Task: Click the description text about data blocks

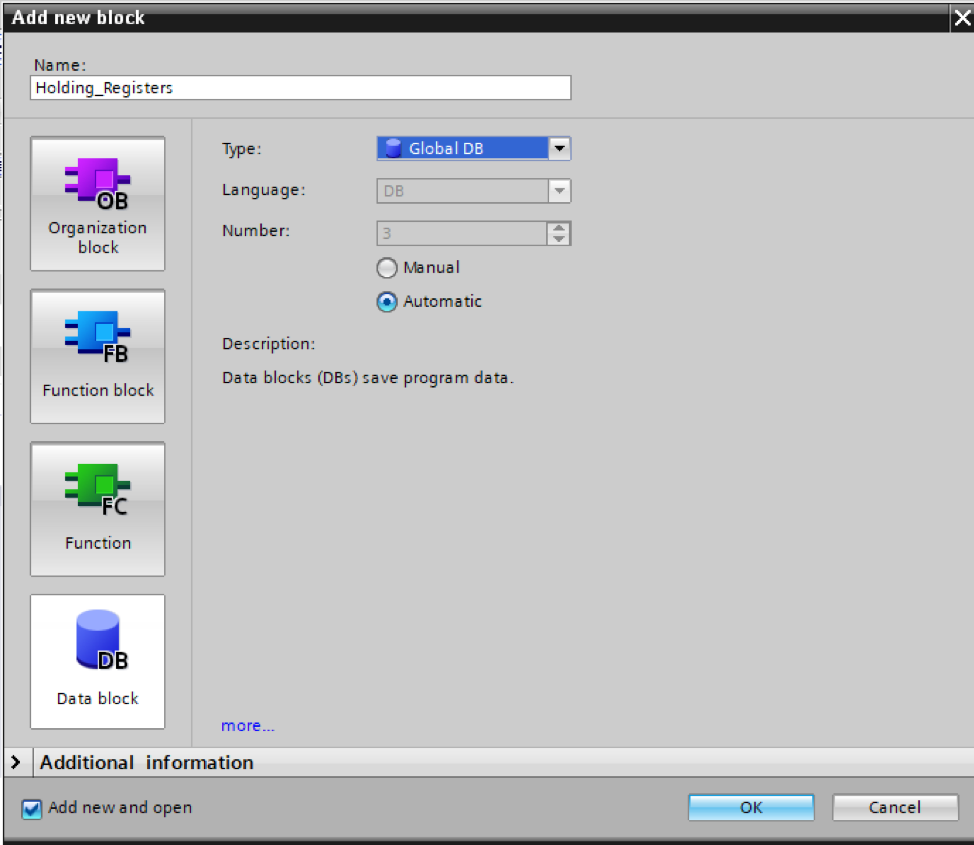Action: (368, 378)
